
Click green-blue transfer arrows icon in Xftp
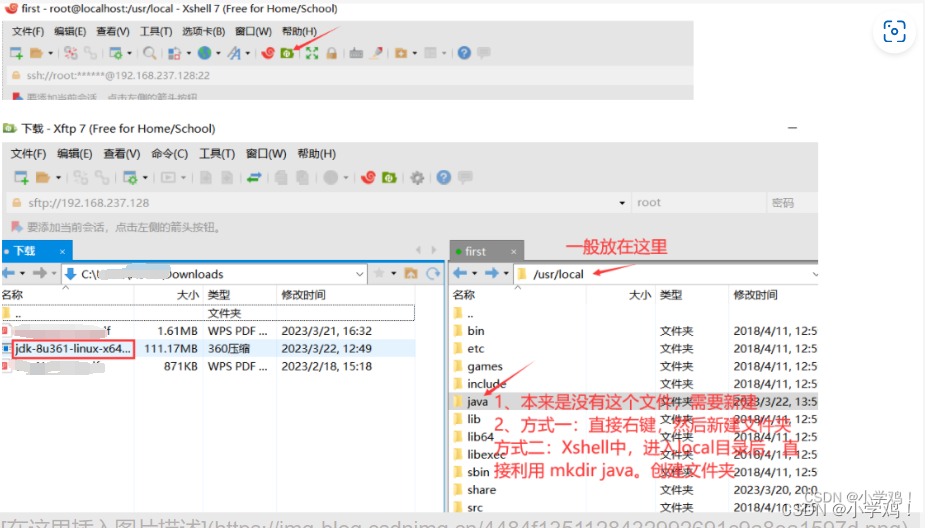(x=254, y=178)
